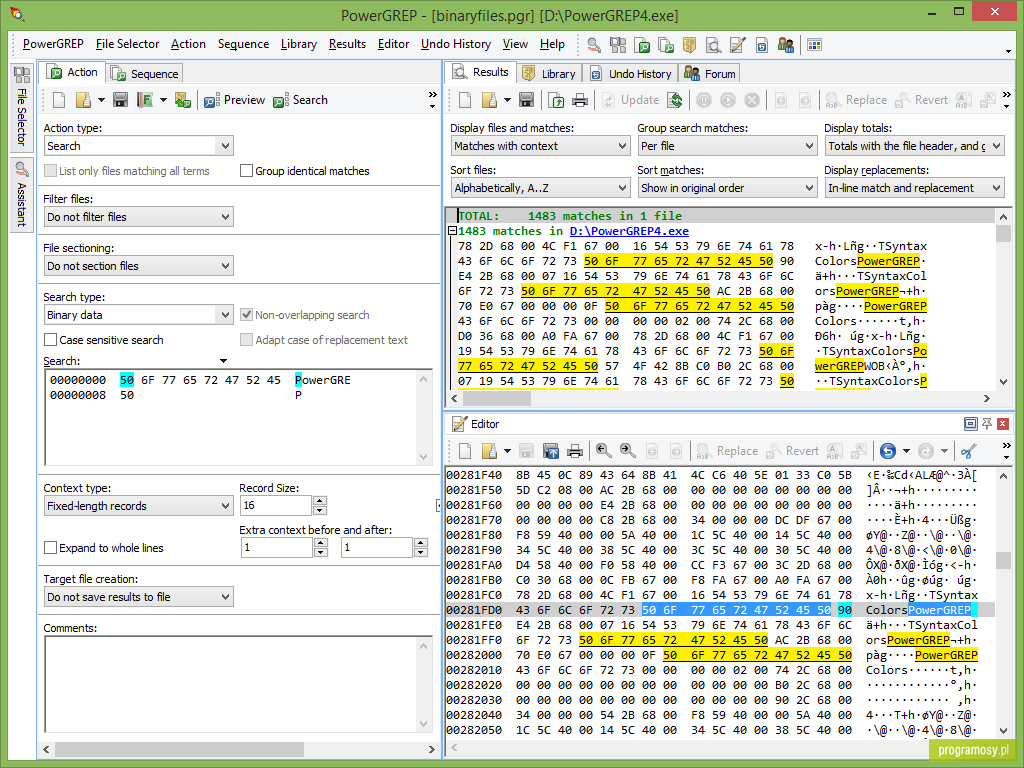The height and width of the screenshot is (768, 1024).
Task: Open the Display replacements dropdown
Action: point(914,188)
